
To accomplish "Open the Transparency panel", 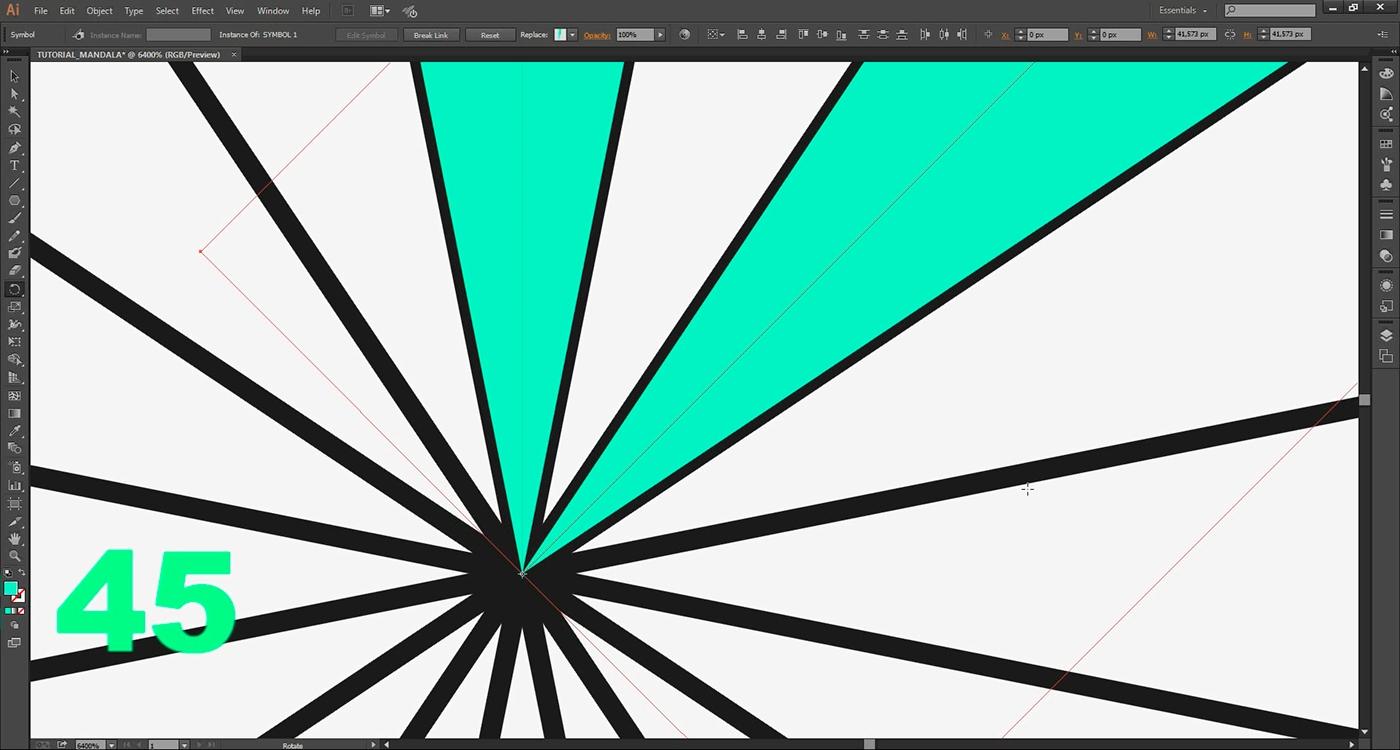I will (x=1386, y=256).
